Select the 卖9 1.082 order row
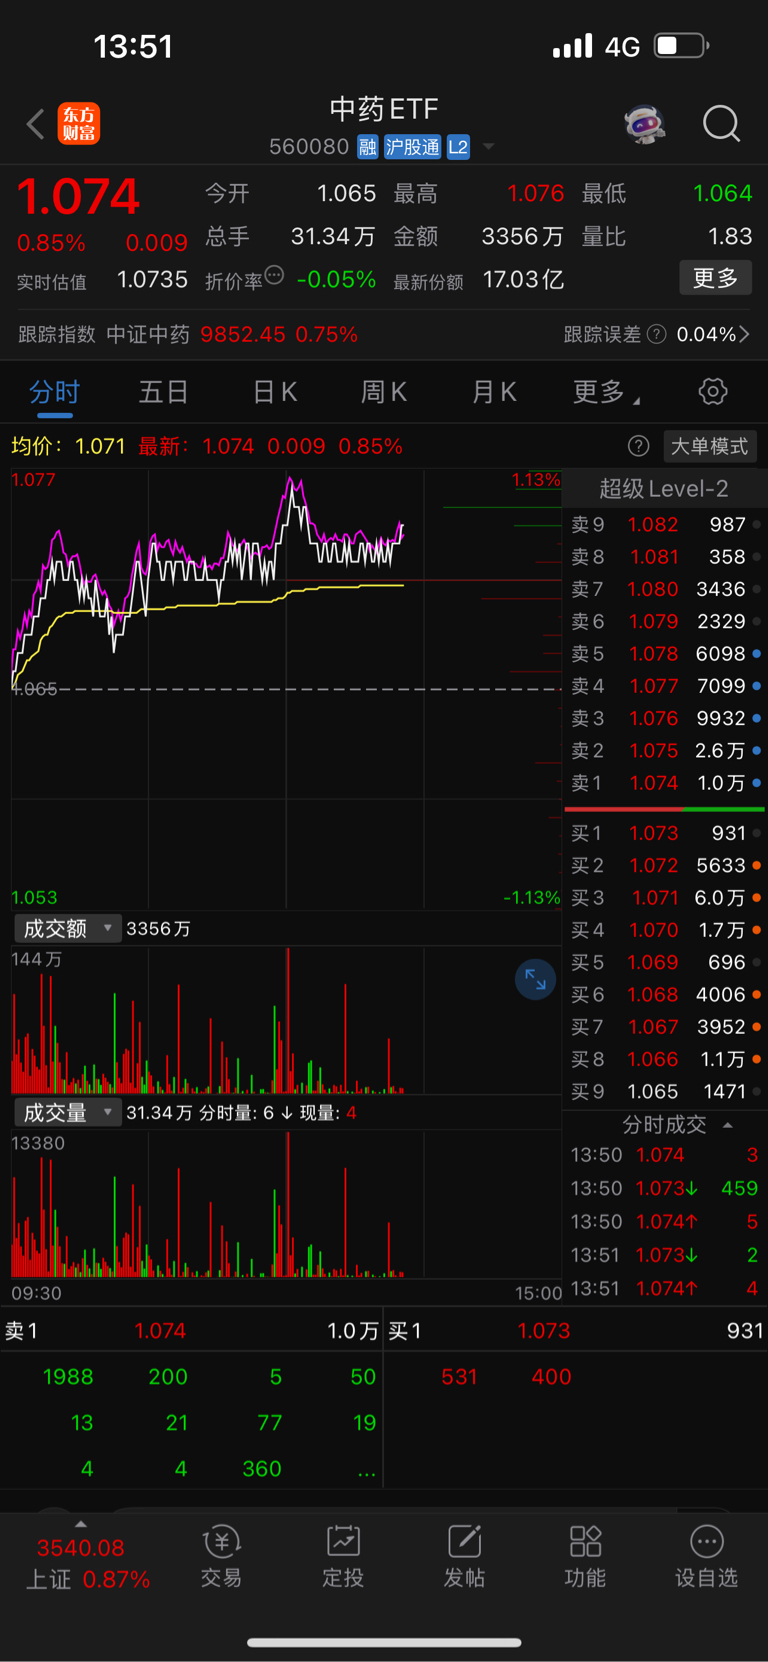 click(x=665, y=525)
